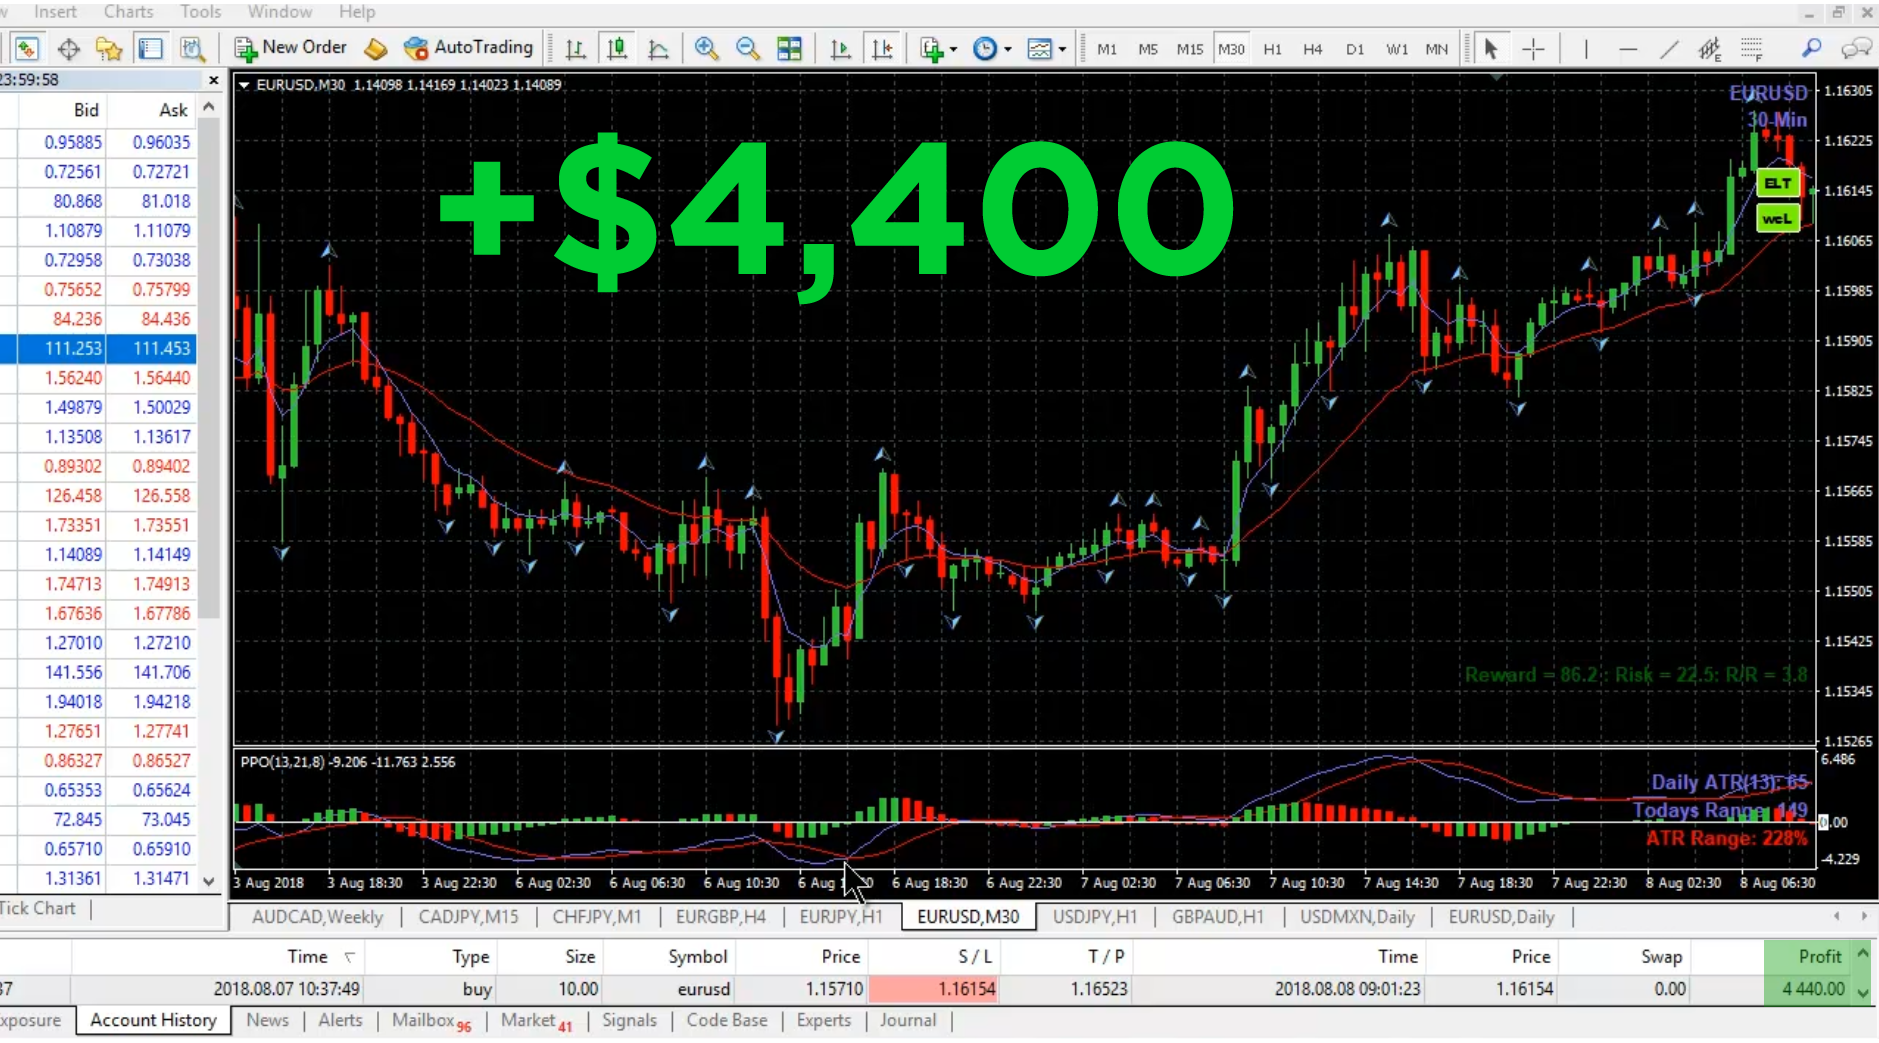Image resolution: width=1879 pixels, height=1043 pixels.
Task: Select the Fibonacci retracement tool
Action: pos(1751,48)
